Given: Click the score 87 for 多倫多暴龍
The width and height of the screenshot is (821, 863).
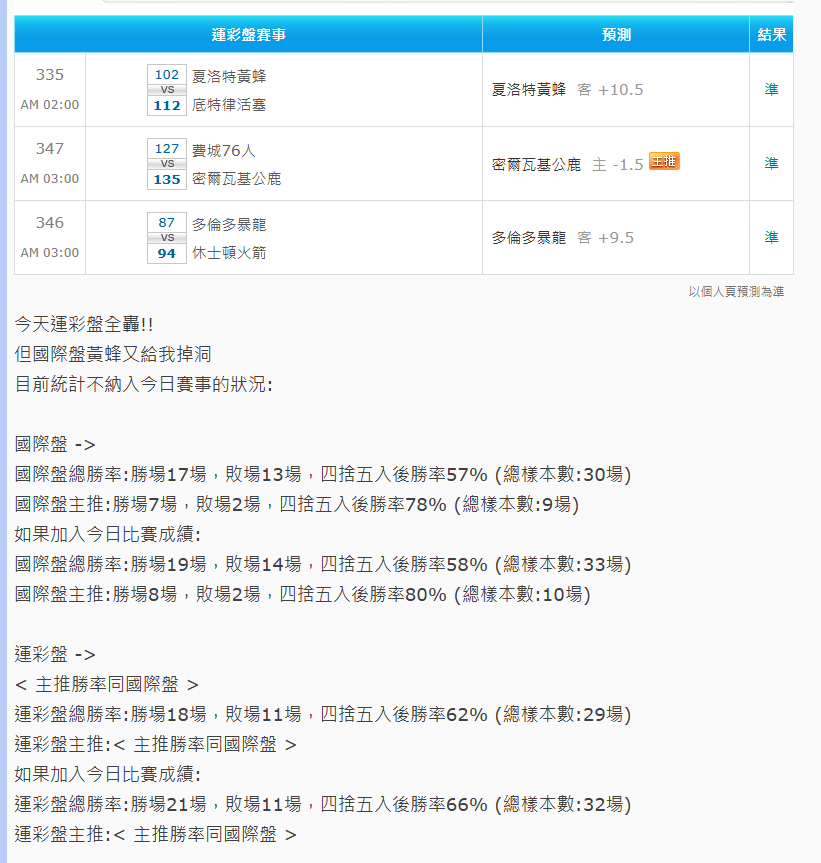Looking at the screenshot, I should tap(167, 222).
